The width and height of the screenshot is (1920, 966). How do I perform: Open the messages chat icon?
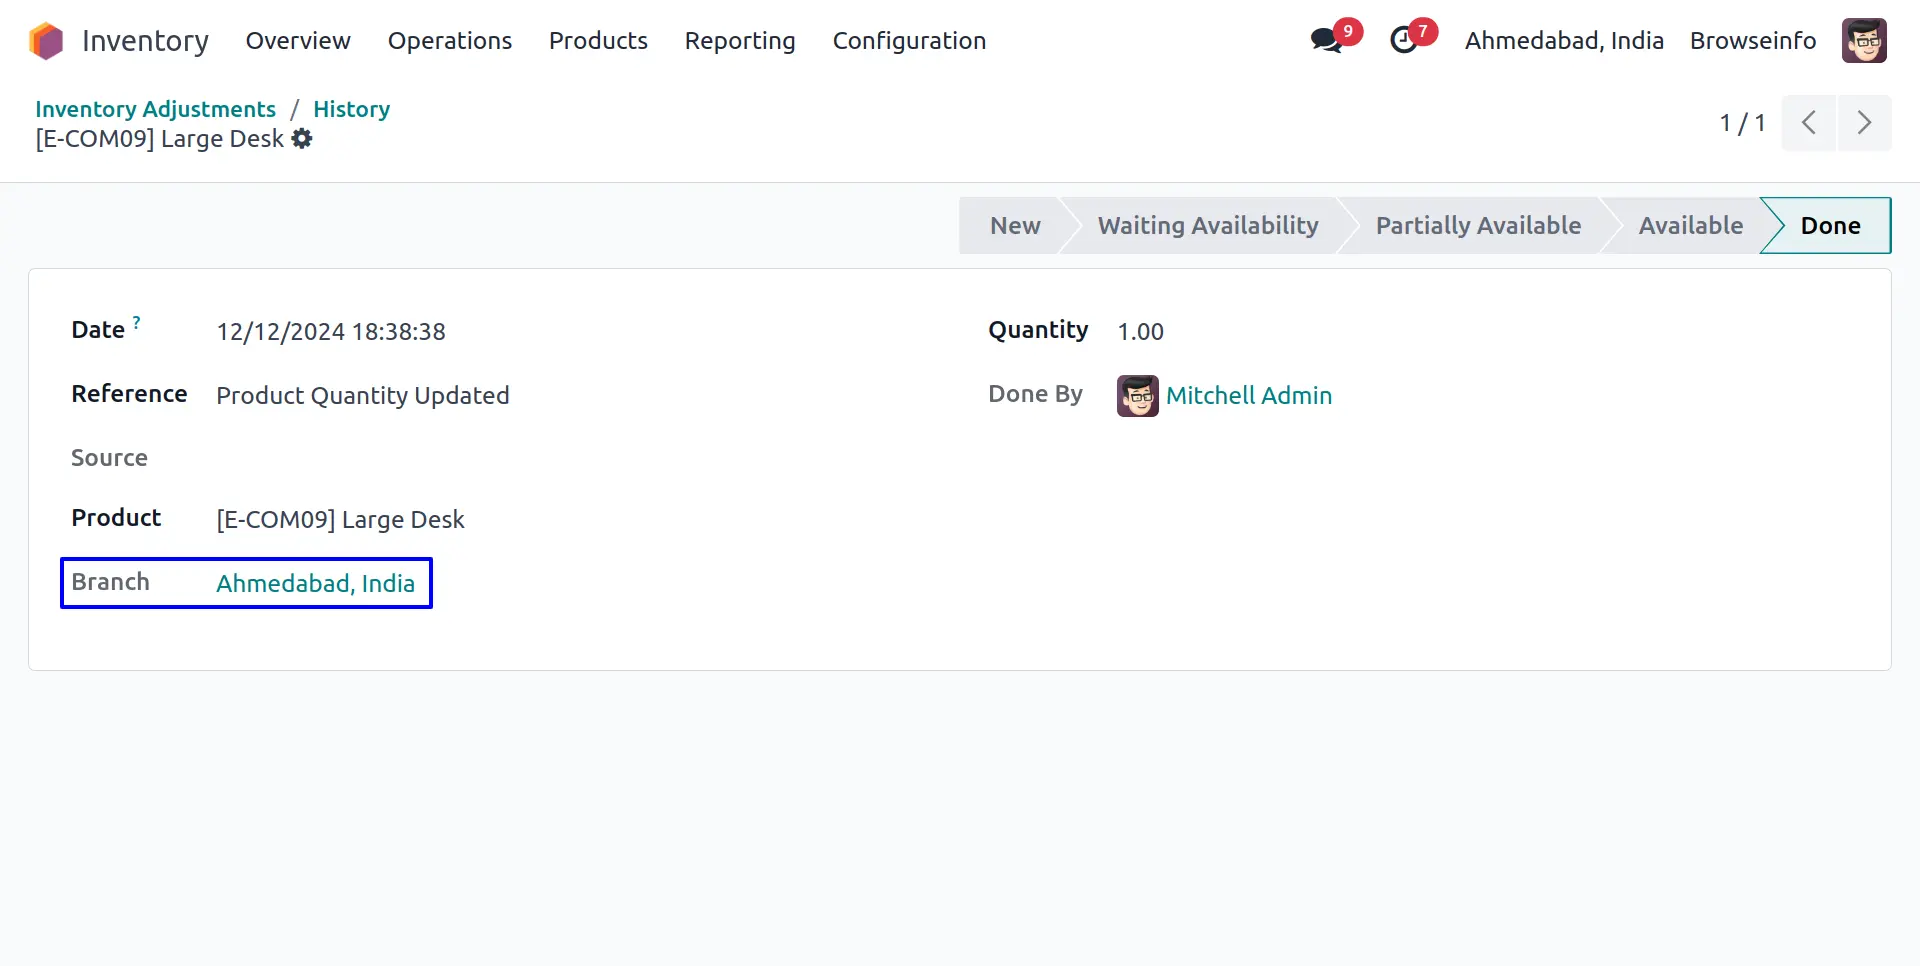pyautogui.click(x=1327, y=40)
